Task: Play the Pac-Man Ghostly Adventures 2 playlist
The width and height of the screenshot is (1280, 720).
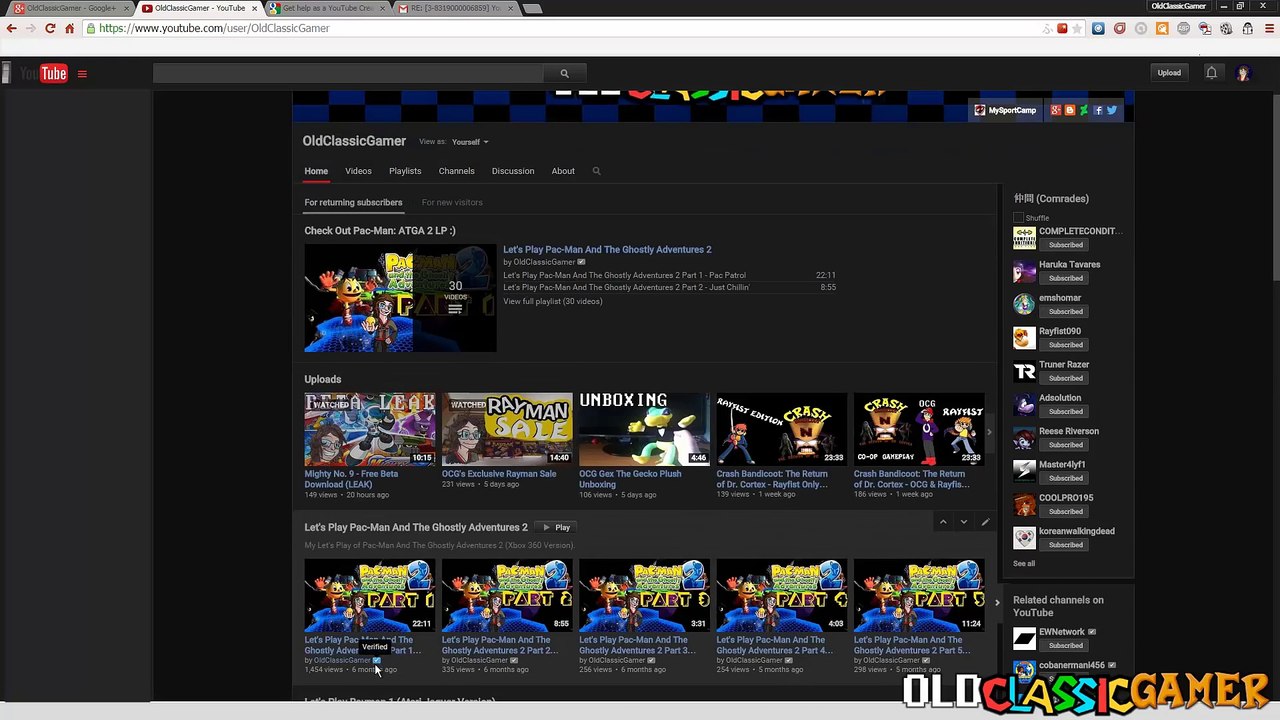Action: 556,527
